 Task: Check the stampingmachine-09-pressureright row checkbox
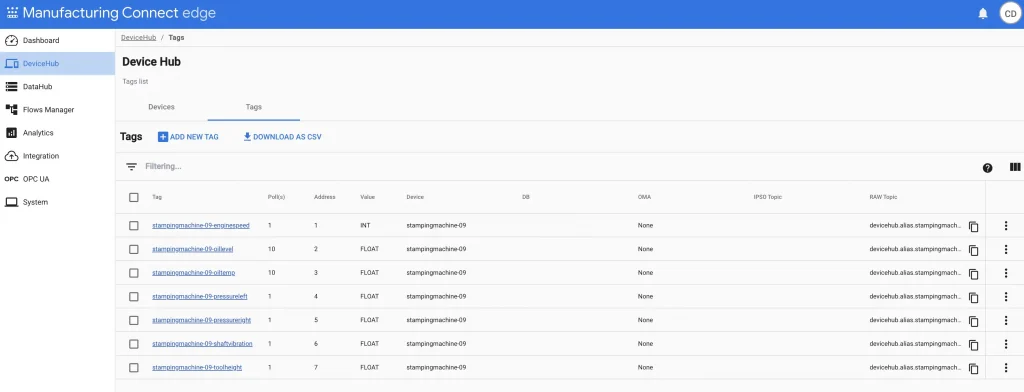click(x=134, y=320)
